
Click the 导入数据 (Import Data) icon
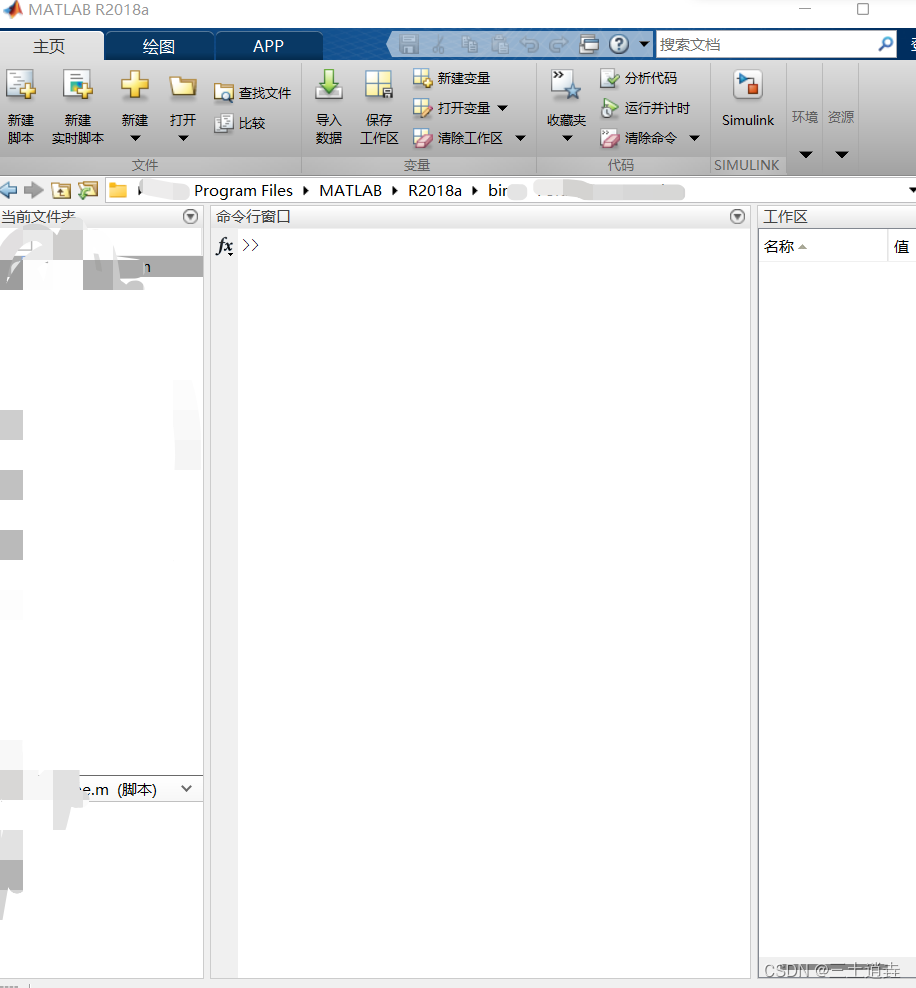coord(329,87)
